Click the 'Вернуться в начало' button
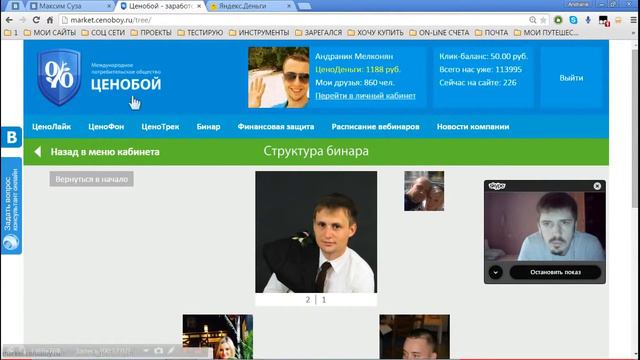Viewport: 640px width, 360px height. pyautogui.click(x=91, y=179)
